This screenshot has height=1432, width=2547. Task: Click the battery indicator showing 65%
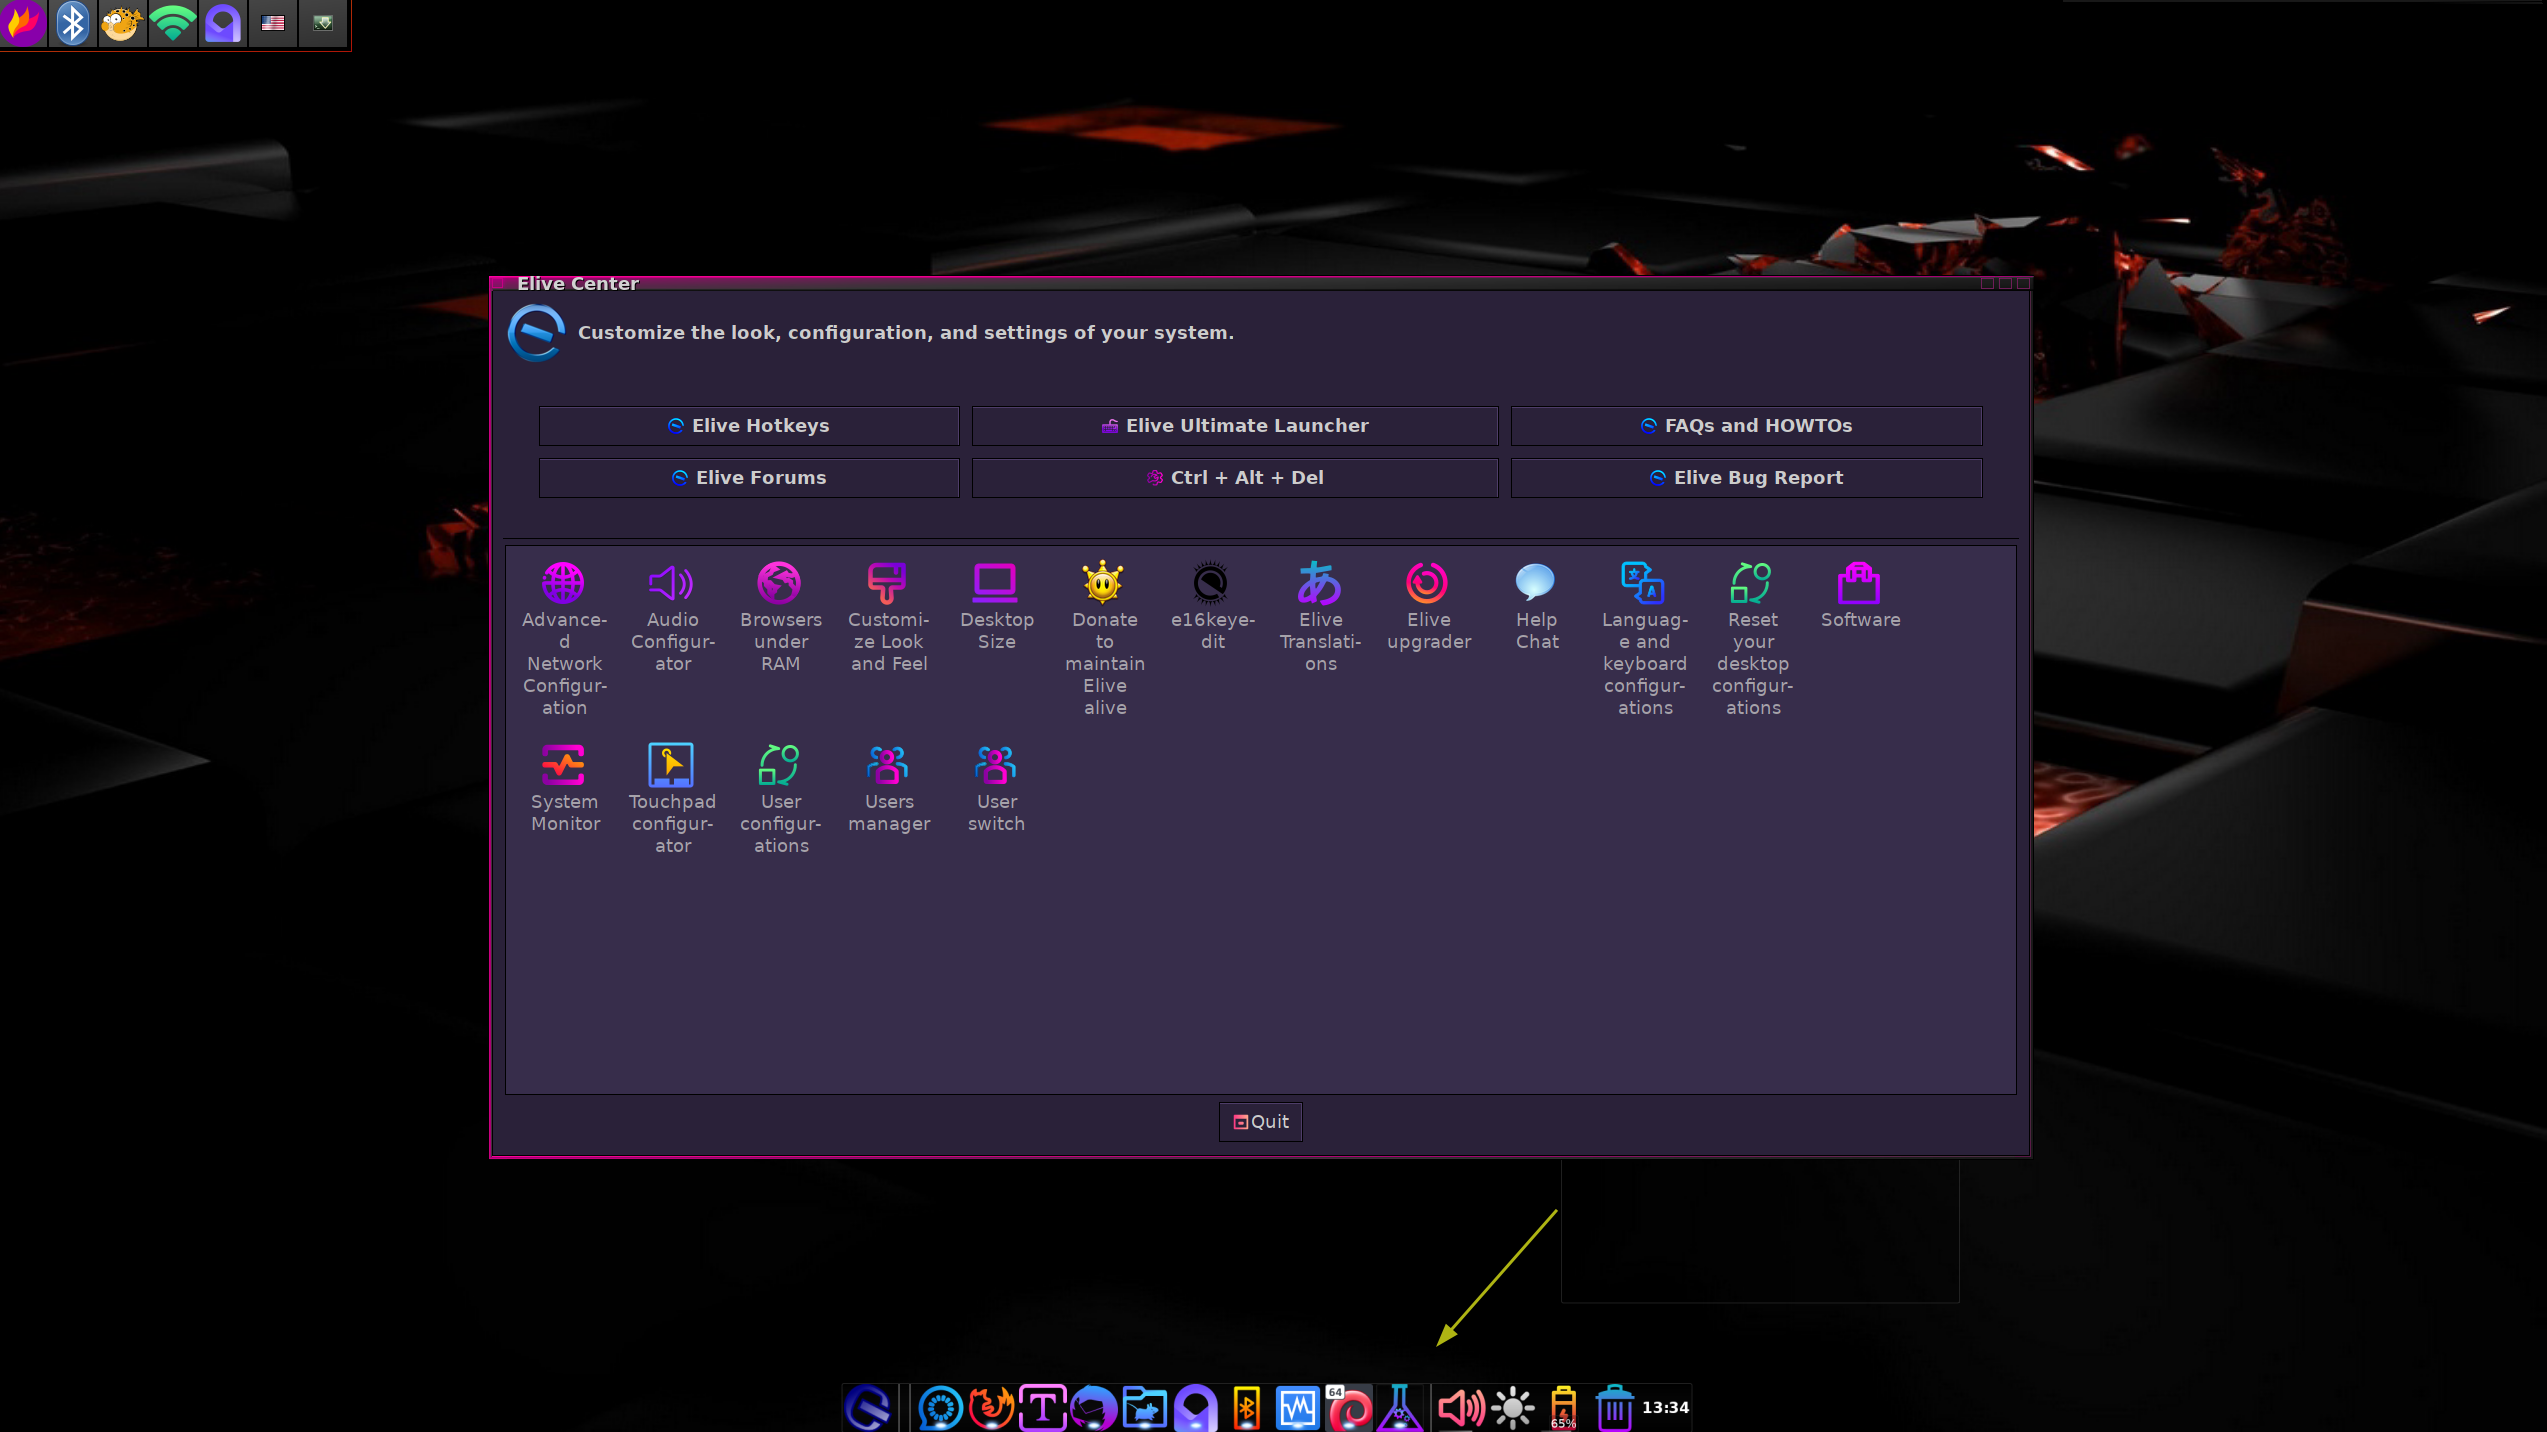pos(1563,1407)
